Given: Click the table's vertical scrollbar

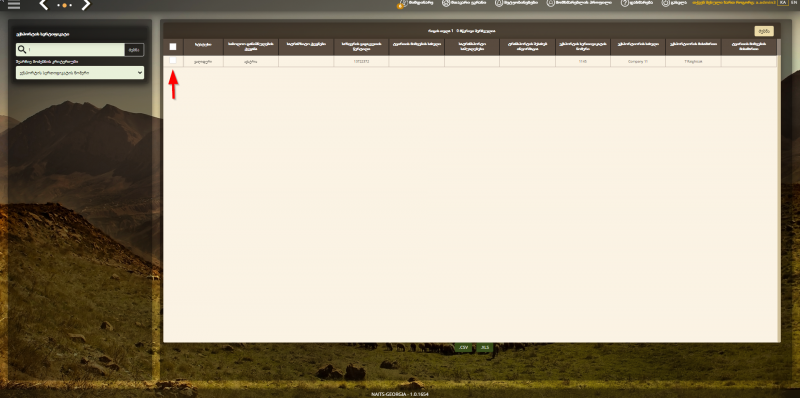Looking at the screenshot, I should point(779,199).
